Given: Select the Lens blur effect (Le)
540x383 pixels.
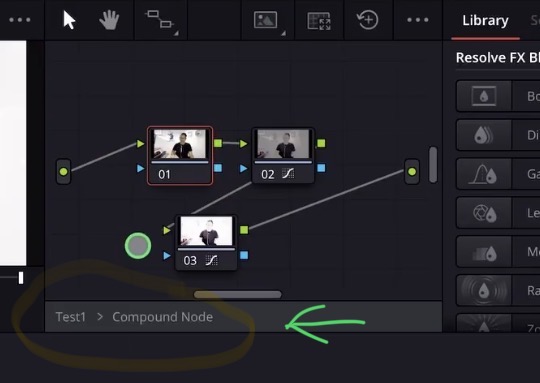Looking at the screenshot, I should pyautogui.click(x=498, y=213).
